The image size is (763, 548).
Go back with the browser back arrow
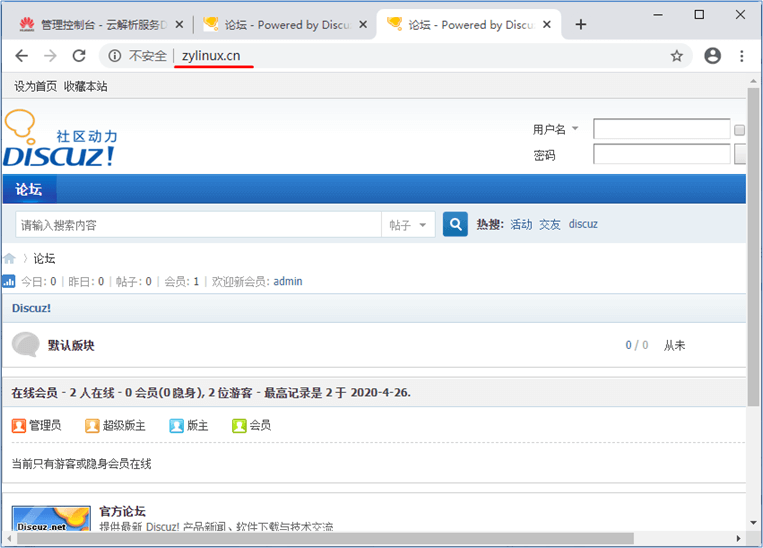point(22,56)
